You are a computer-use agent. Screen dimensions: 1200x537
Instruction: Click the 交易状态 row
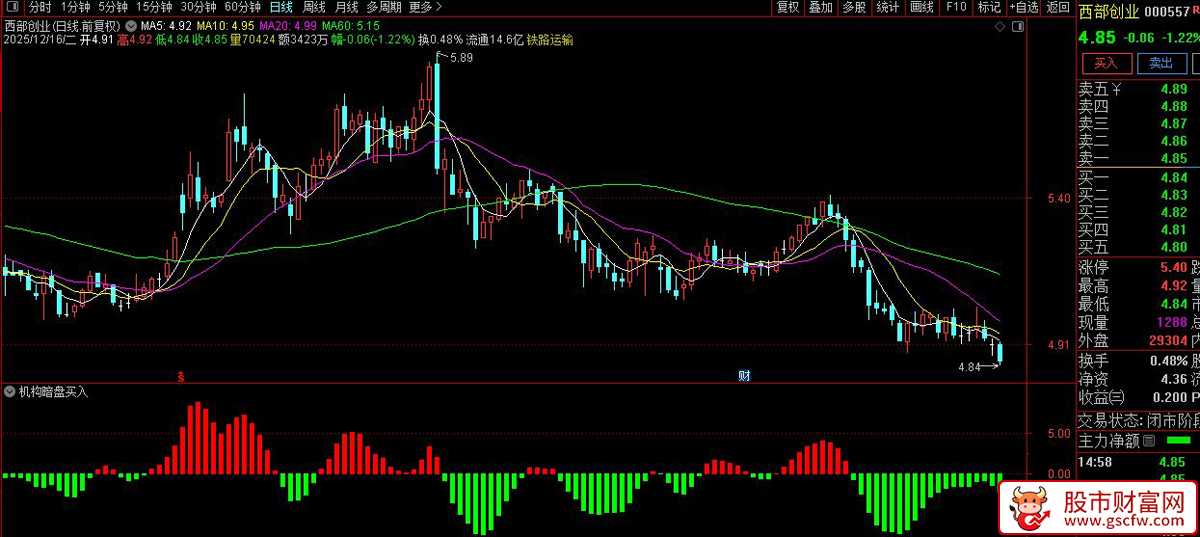(x=1138, y=419)
